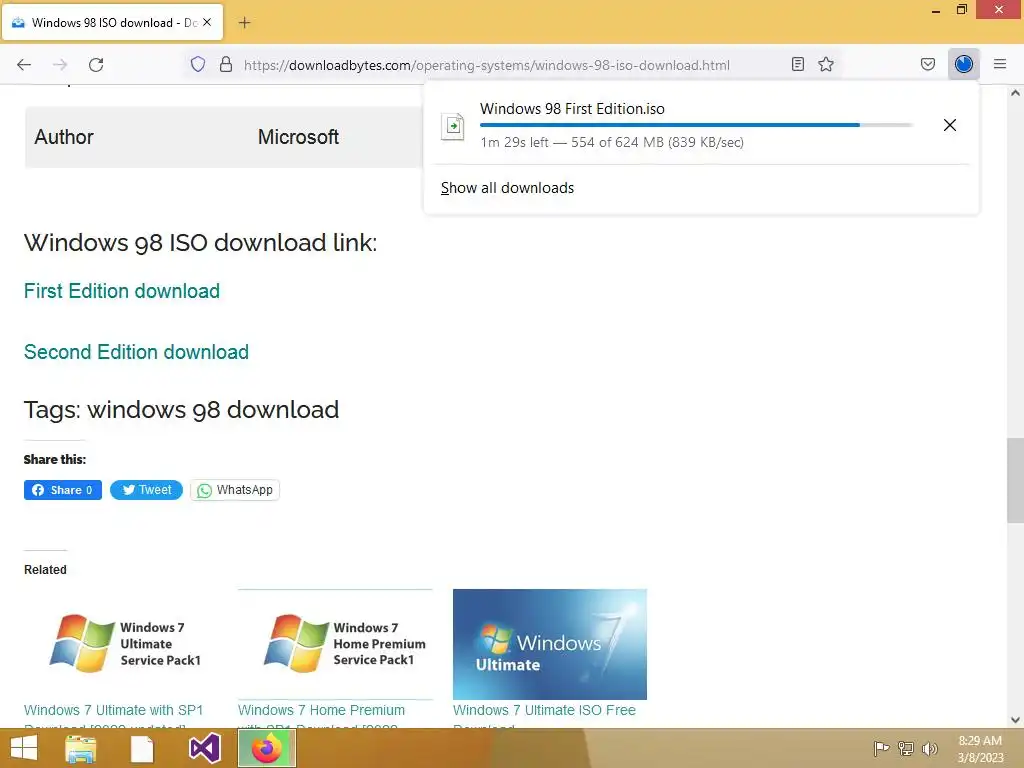Open the Firefox hamburger application menu

1000,64
